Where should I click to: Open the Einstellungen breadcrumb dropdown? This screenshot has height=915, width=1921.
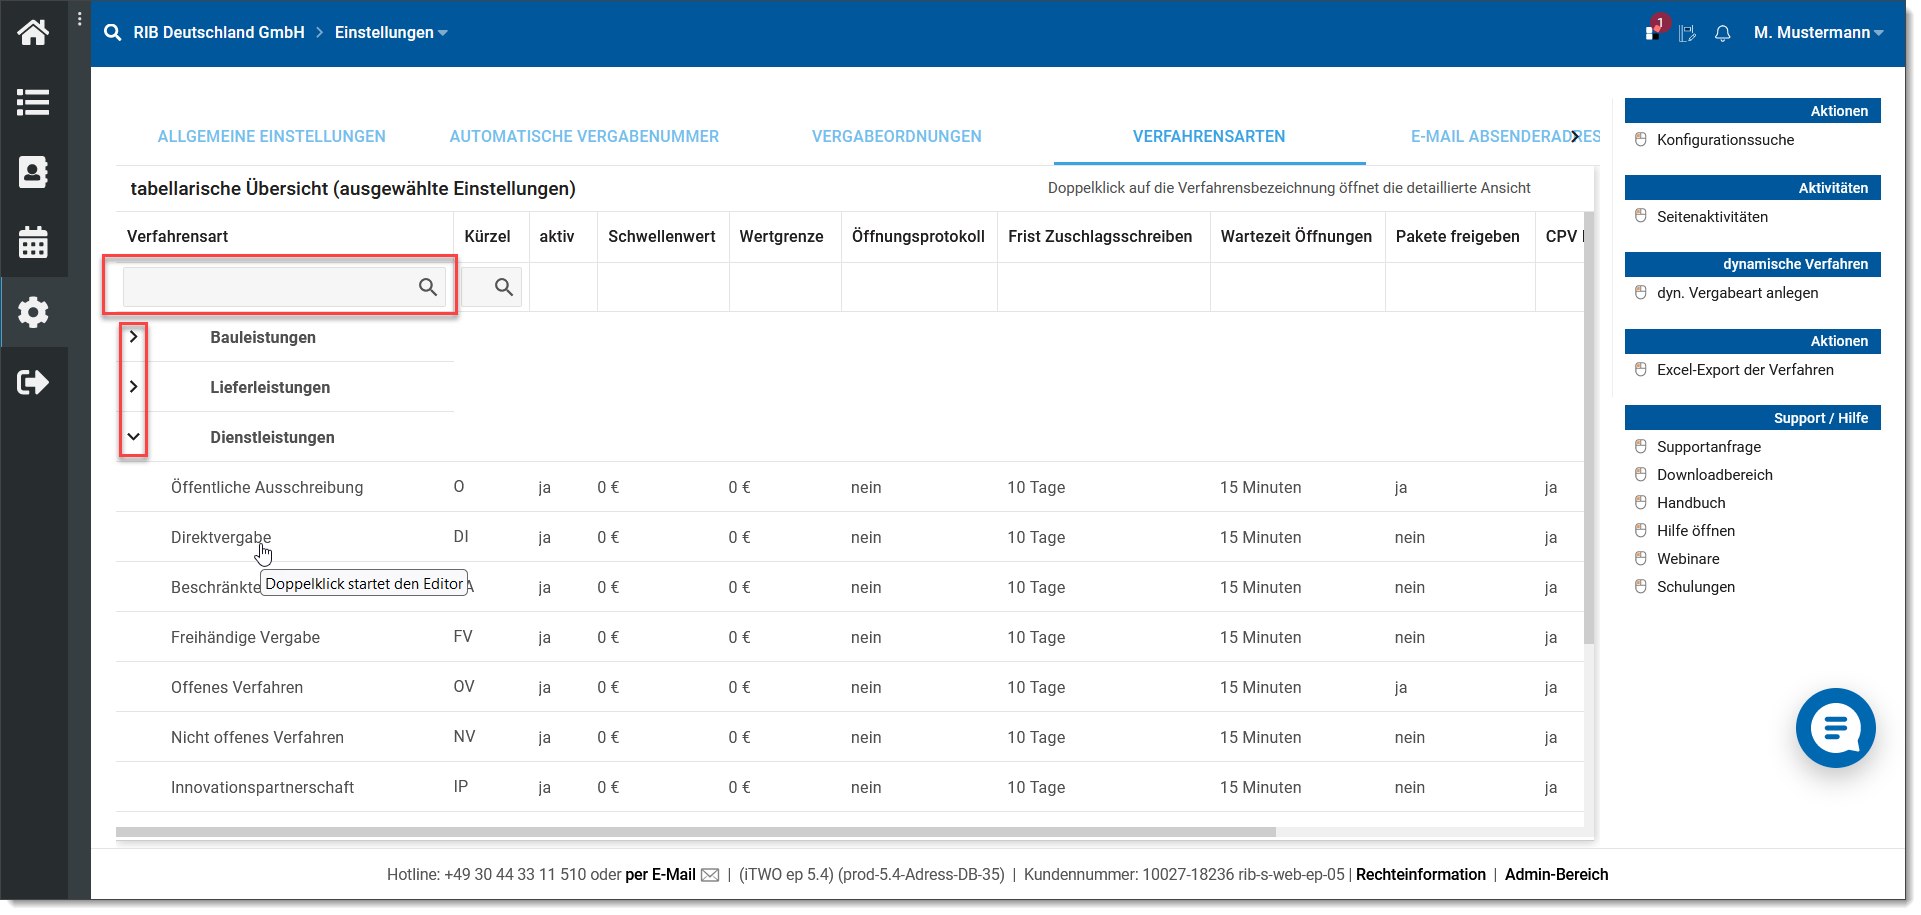click(x=391, y=33)
